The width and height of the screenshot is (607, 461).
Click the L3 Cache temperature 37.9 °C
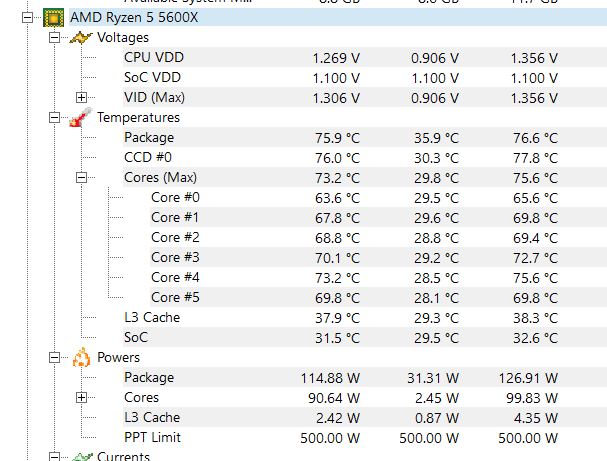[x=337, y=318]
